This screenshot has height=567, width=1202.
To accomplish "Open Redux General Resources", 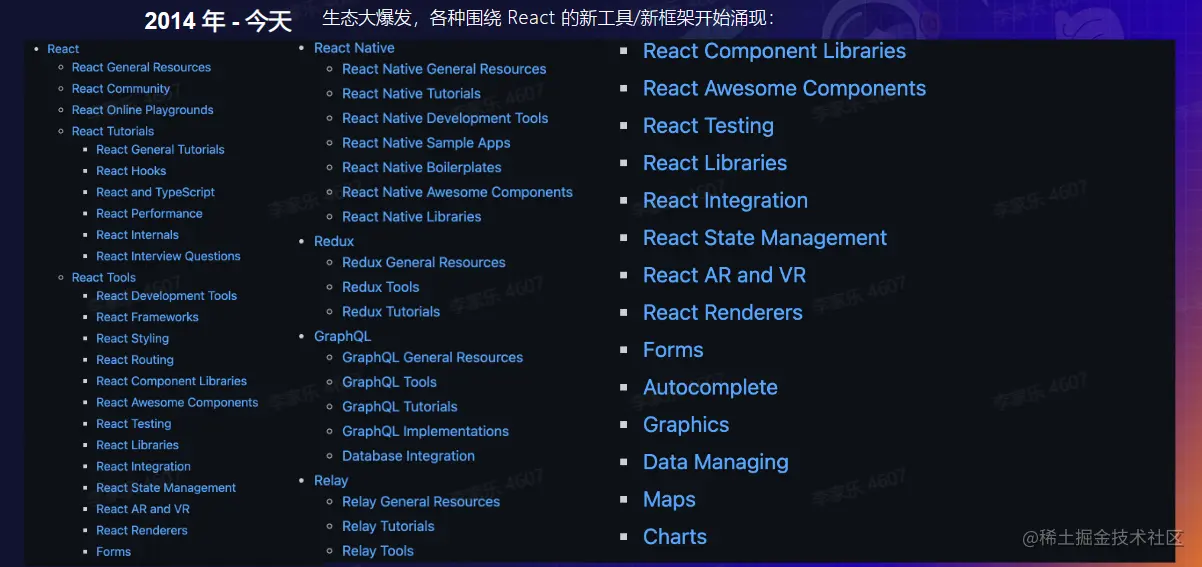I will 424,262.
